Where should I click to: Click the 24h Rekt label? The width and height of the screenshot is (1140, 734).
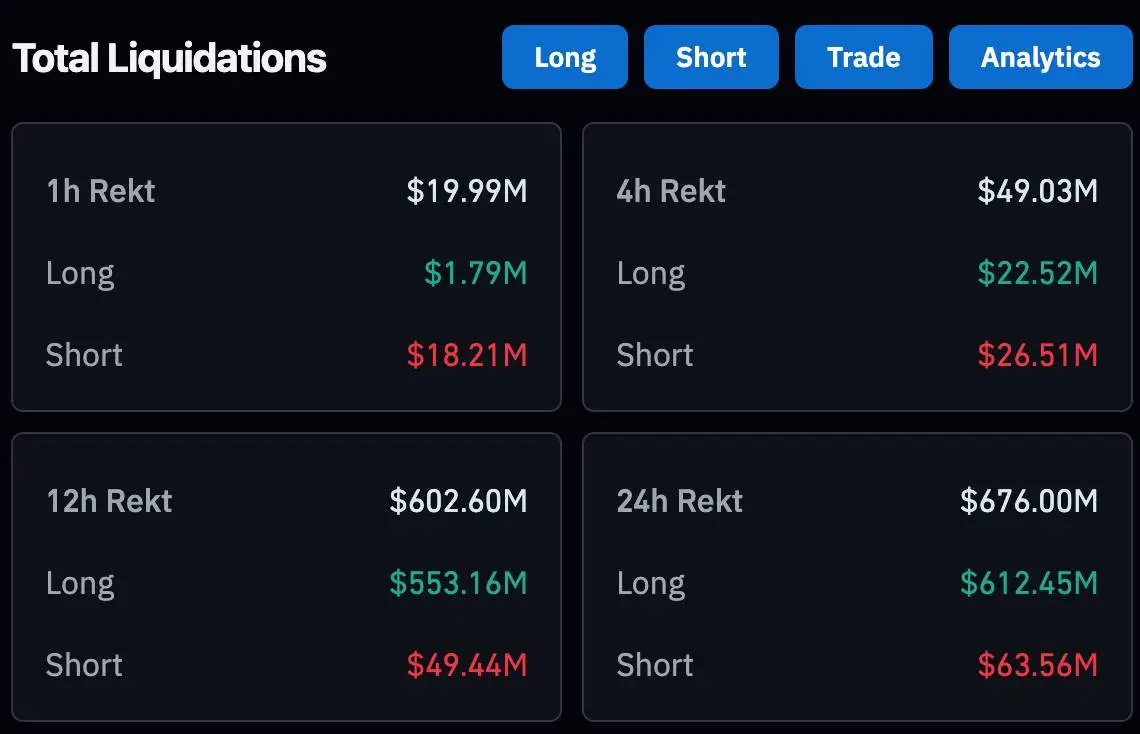[680, 501]
